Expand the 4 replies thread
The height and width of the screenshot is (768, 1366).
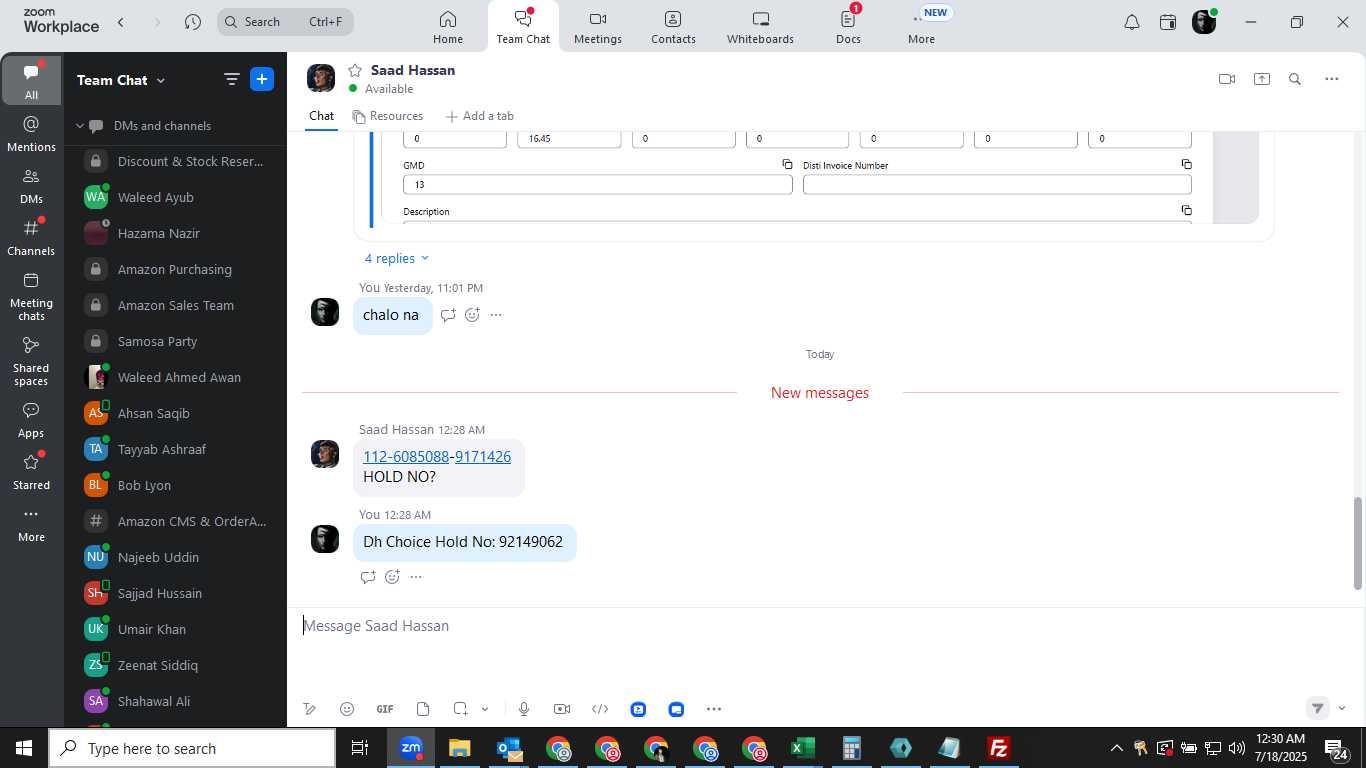[396, 258]
